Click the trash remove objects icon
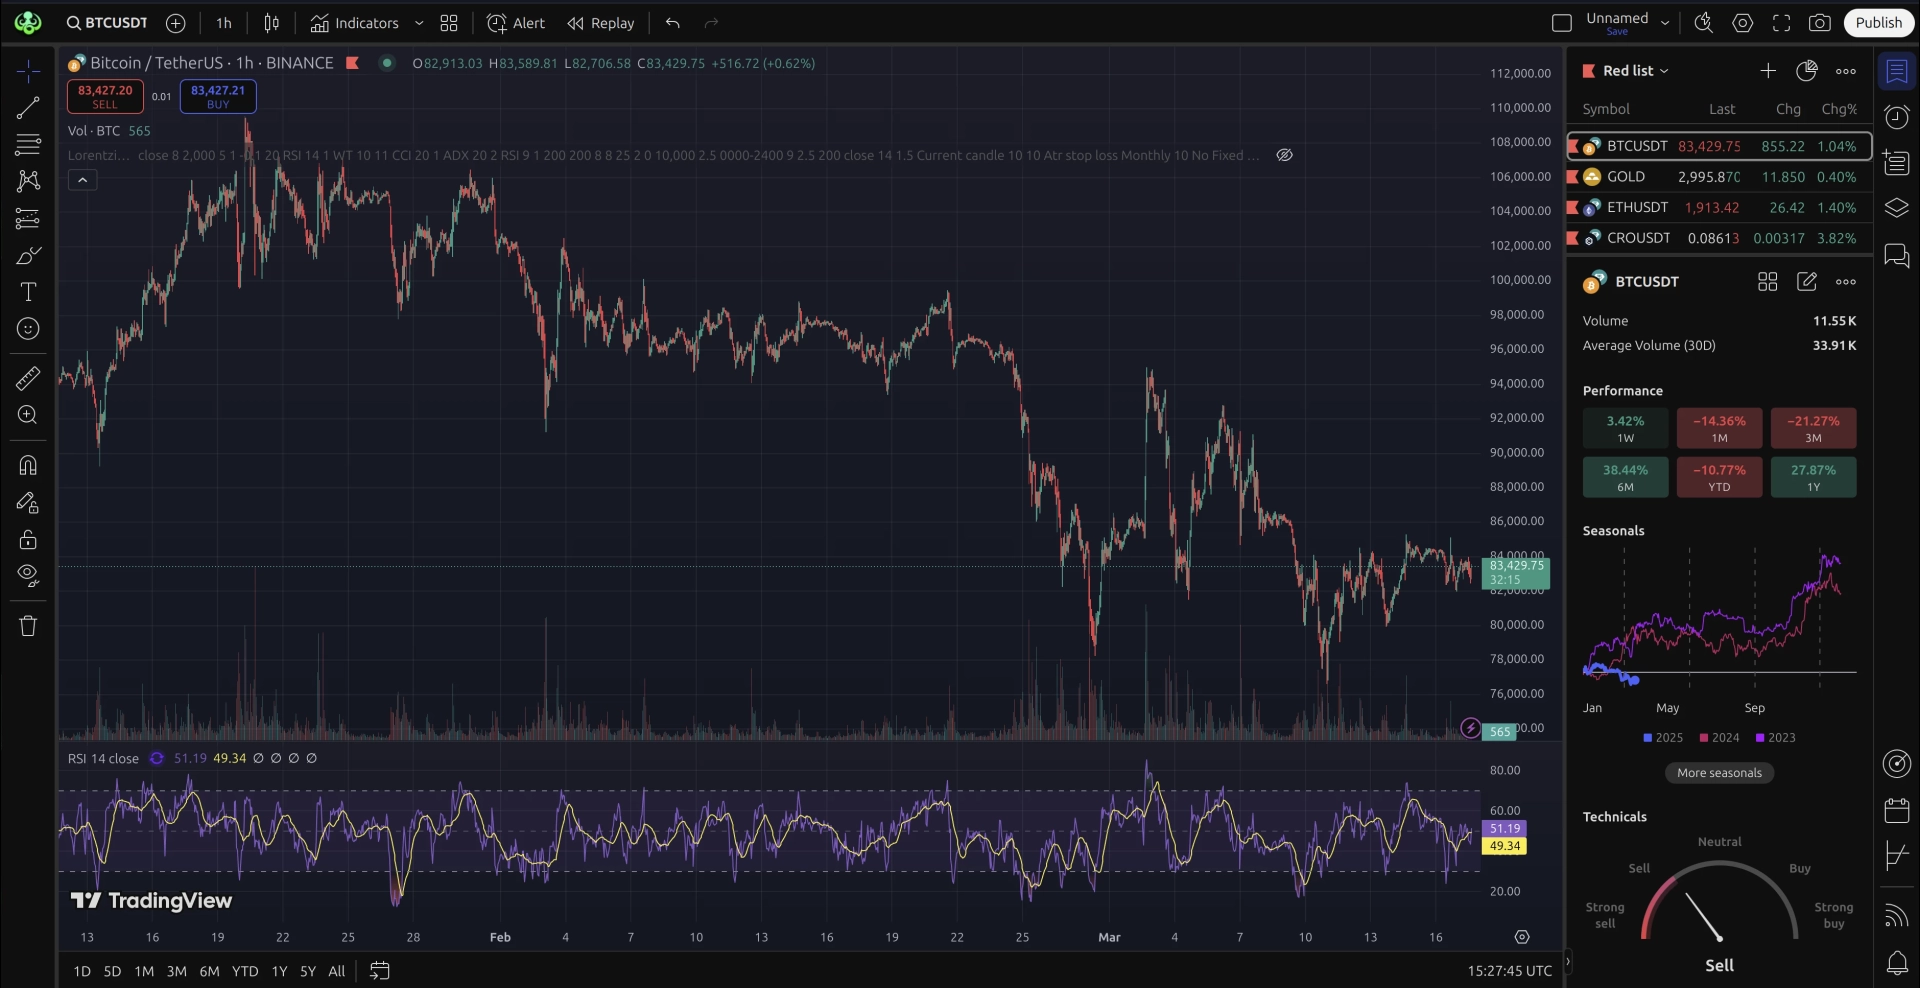This screenshot has height=988, width=1920. [28, 626]
